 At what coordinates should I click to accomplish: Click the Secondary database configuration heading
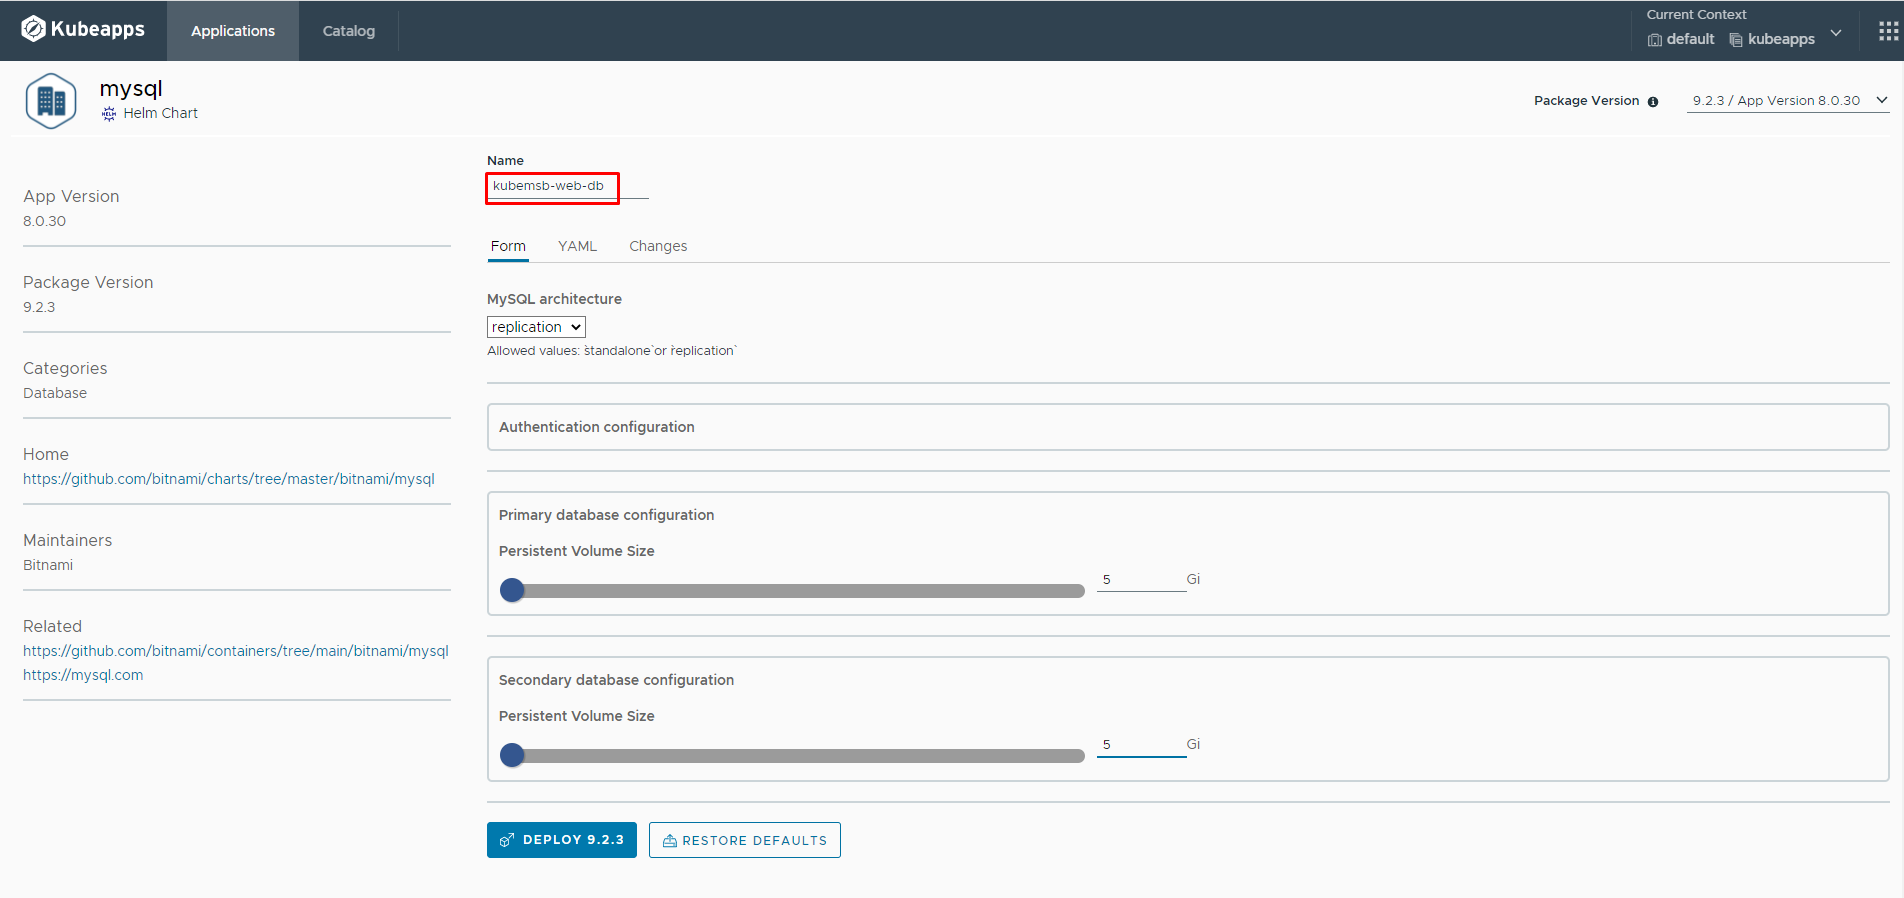pos(617,680)
